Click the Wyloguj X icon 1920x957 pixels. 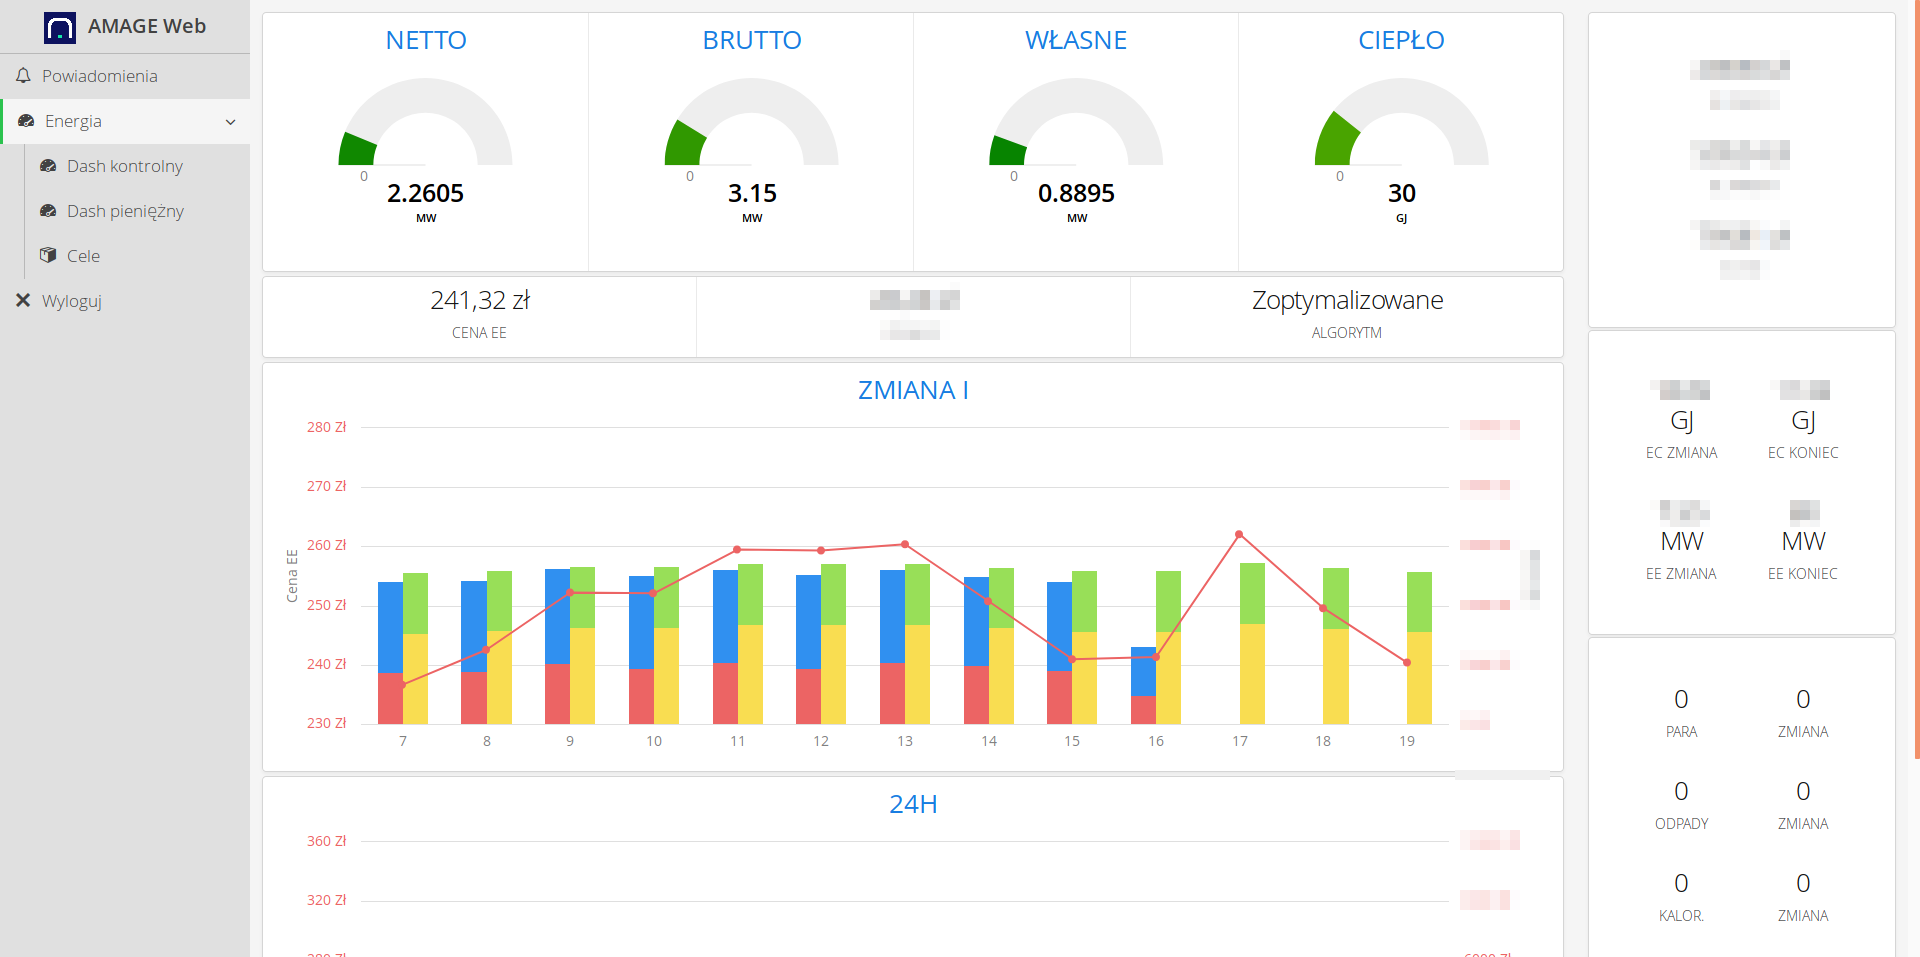point(23,300)
